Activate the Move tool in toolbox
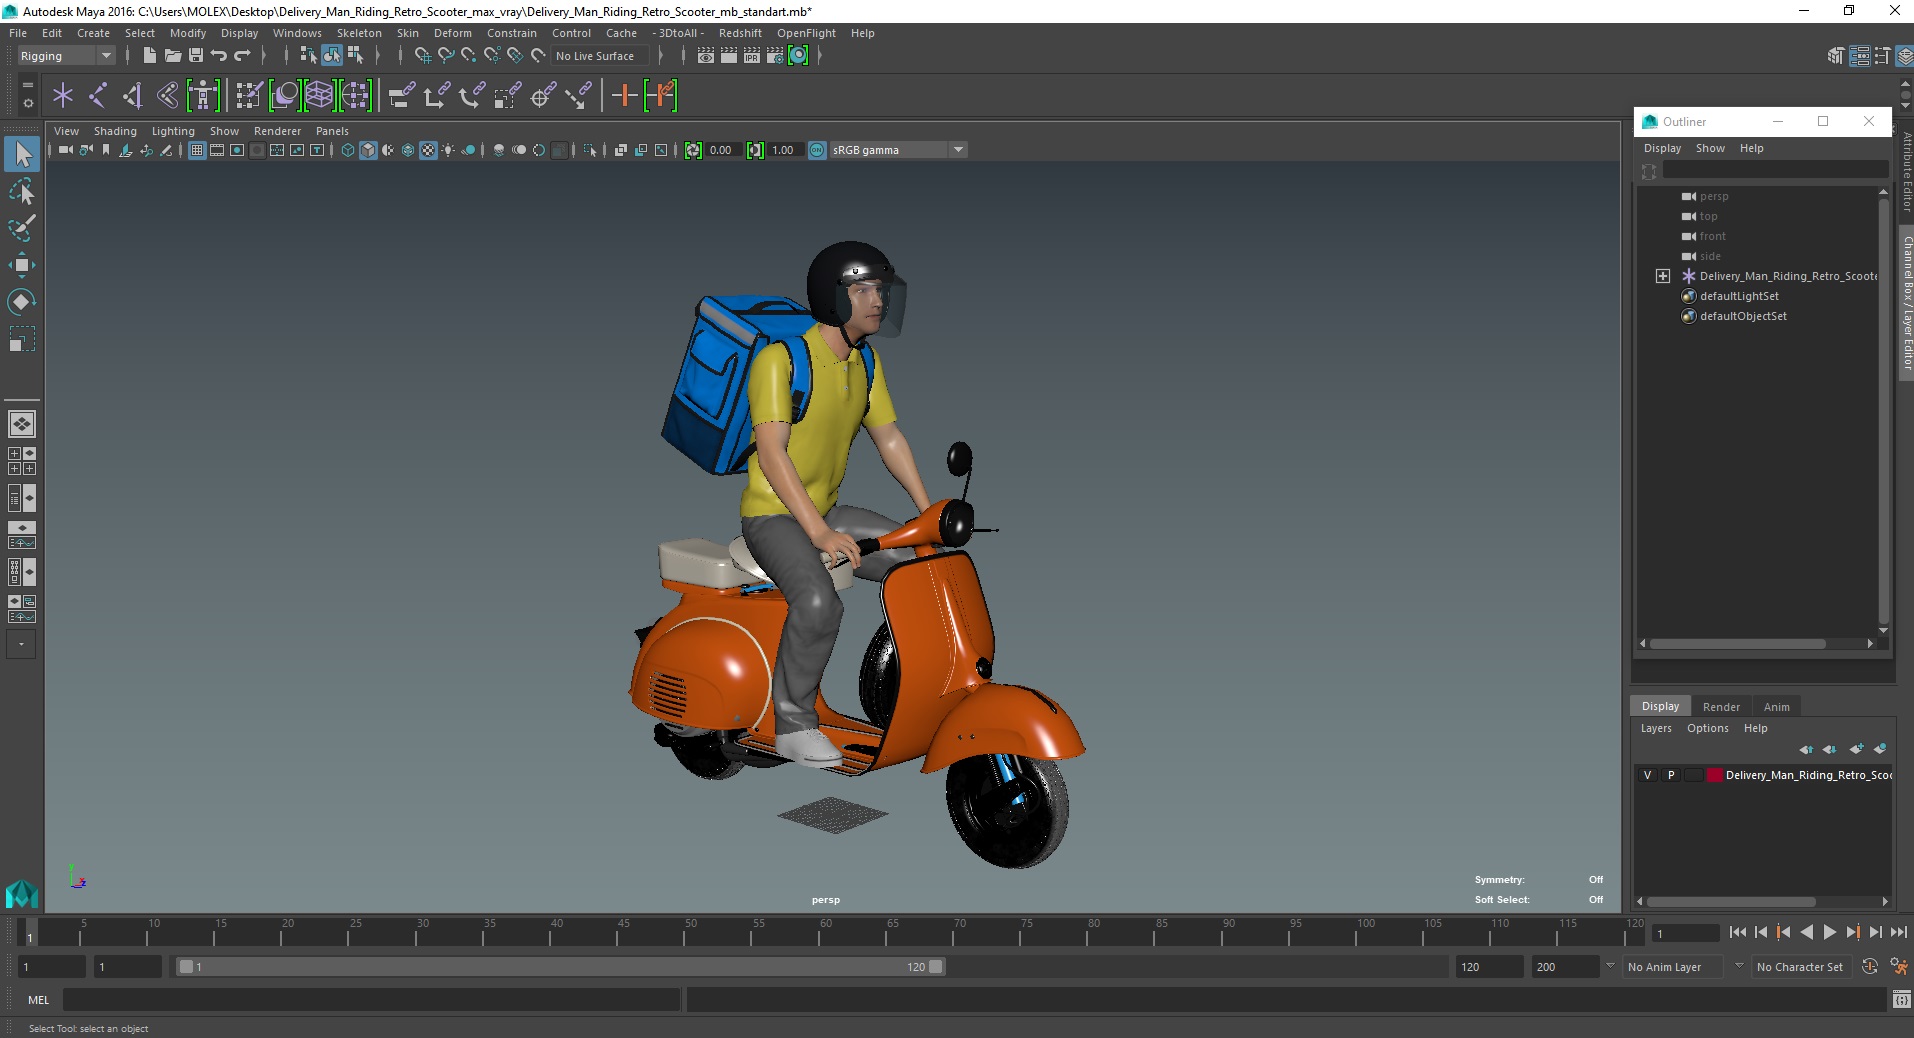This screenshot has width=1914, height=1038. pyautogui.click(x=22, y=264)
